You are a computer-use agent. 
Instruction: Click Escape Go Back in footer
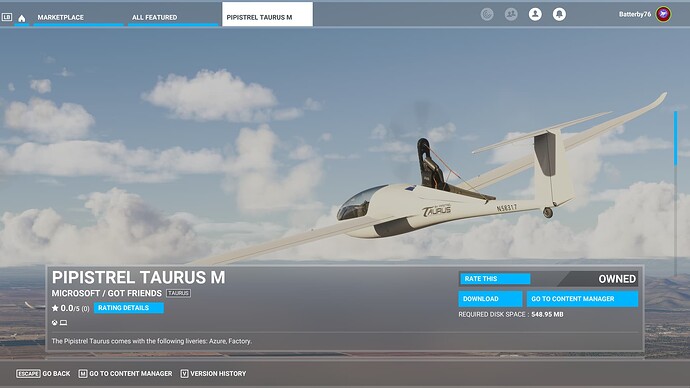coord(43,373)
